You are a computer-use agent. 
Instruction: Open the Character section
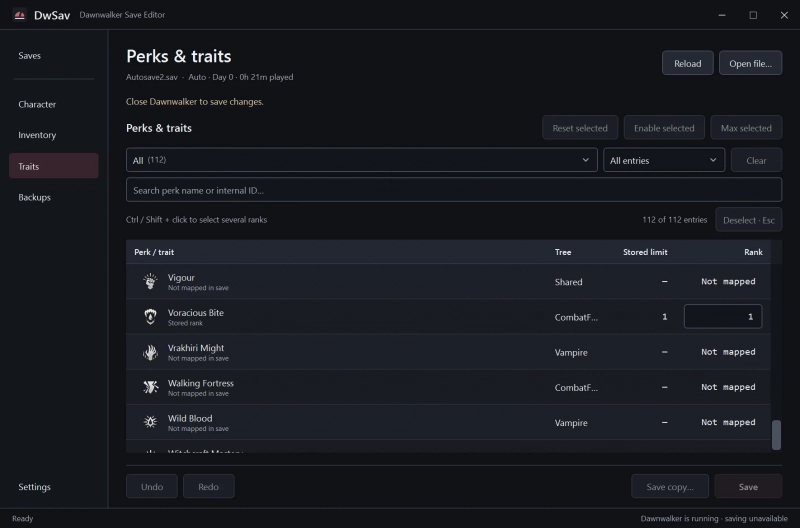coord(54,104)
